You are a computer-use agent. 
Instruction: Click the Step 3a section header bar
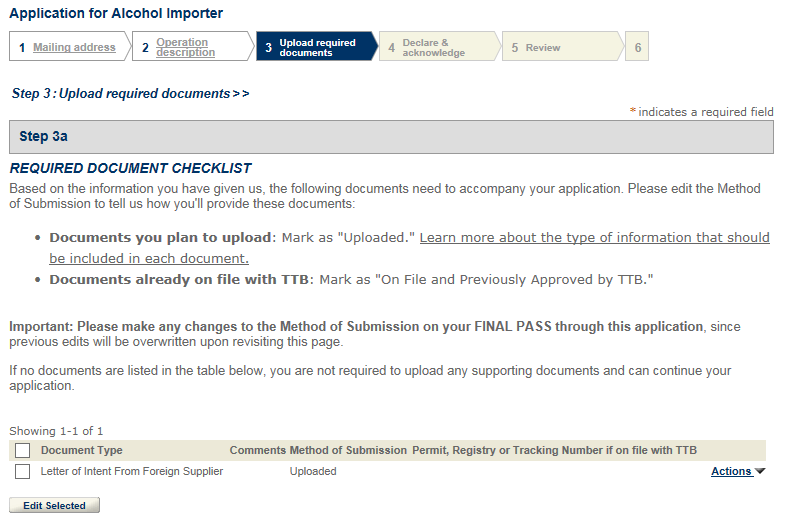tap(391, 137)
